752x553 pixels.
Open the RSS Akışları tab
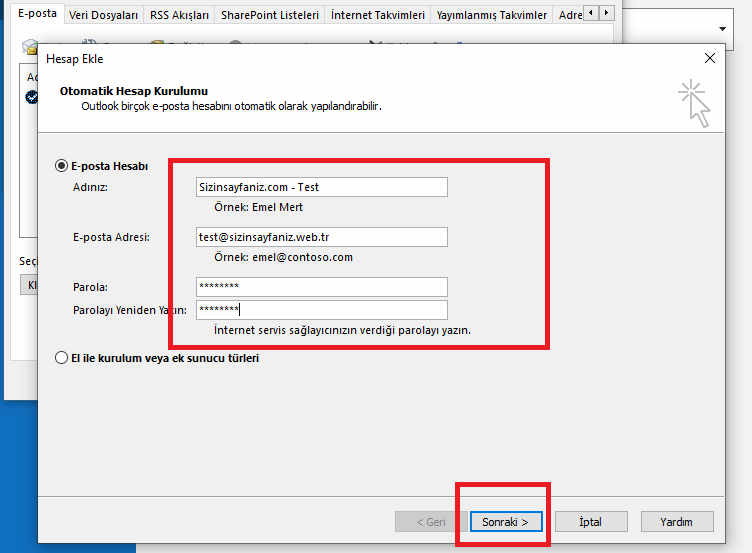[179, 15]
